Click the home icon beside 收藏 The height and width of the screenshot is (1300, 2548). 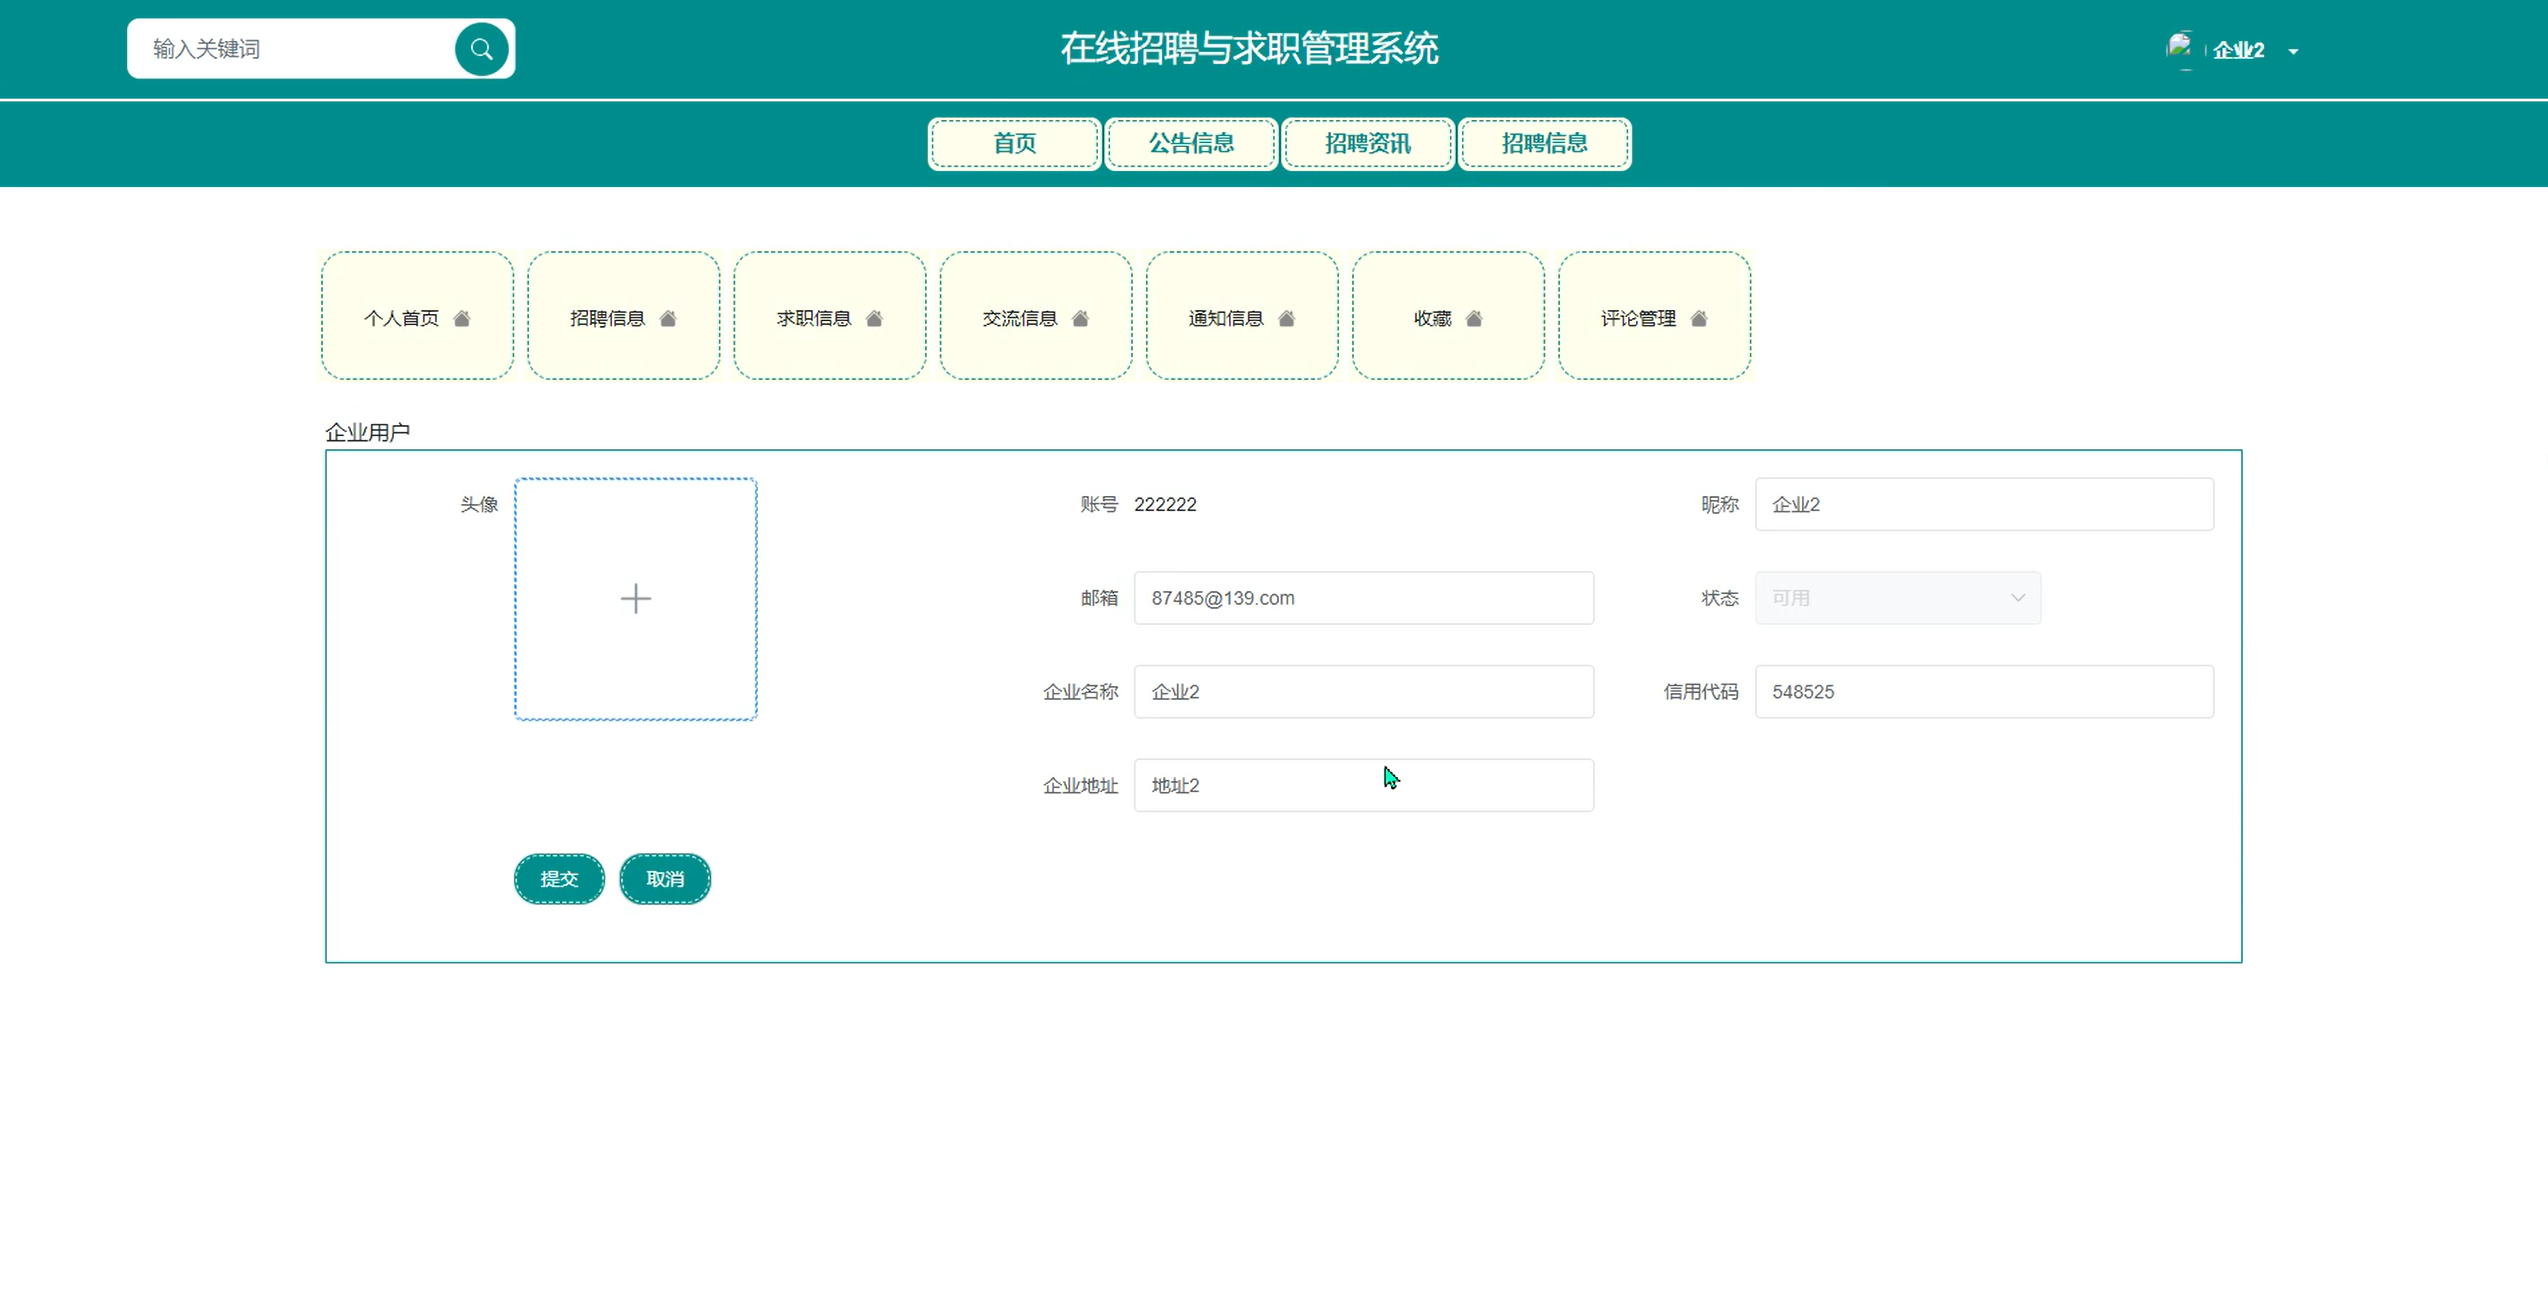point(1474,319)
